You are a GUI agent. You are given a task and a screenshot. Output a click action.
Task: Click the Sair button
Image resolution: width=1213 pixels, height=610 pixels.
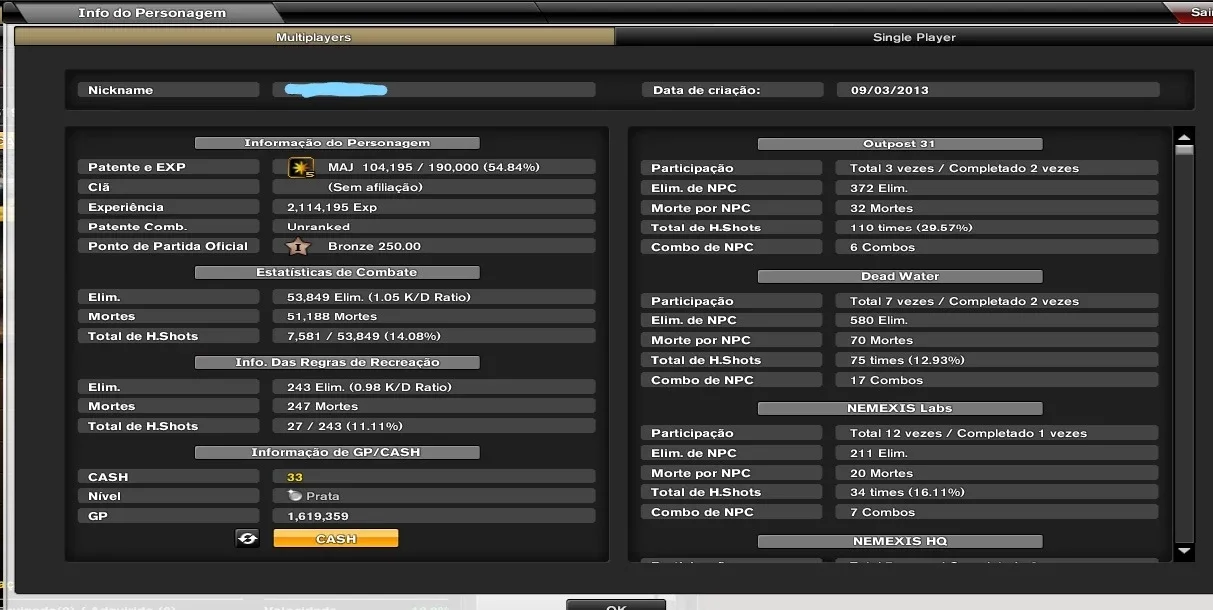(1197, 12)
